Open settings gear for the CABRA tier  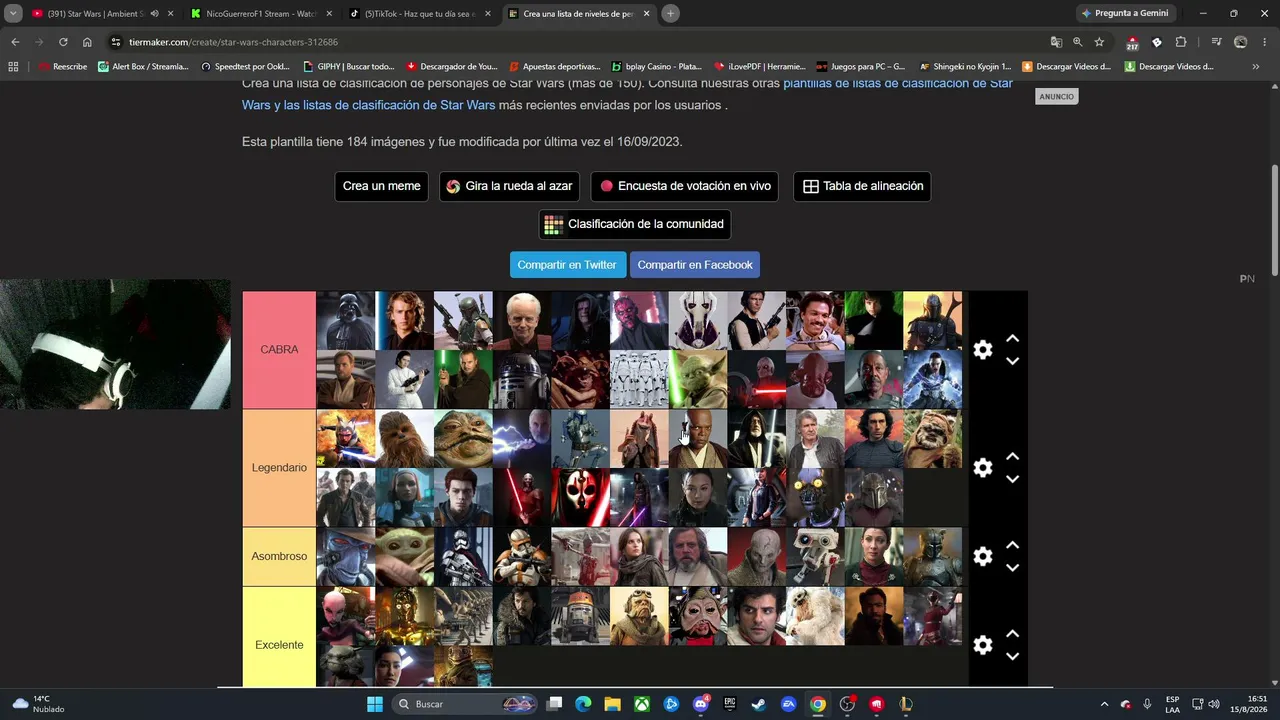(x=983, y=350)
